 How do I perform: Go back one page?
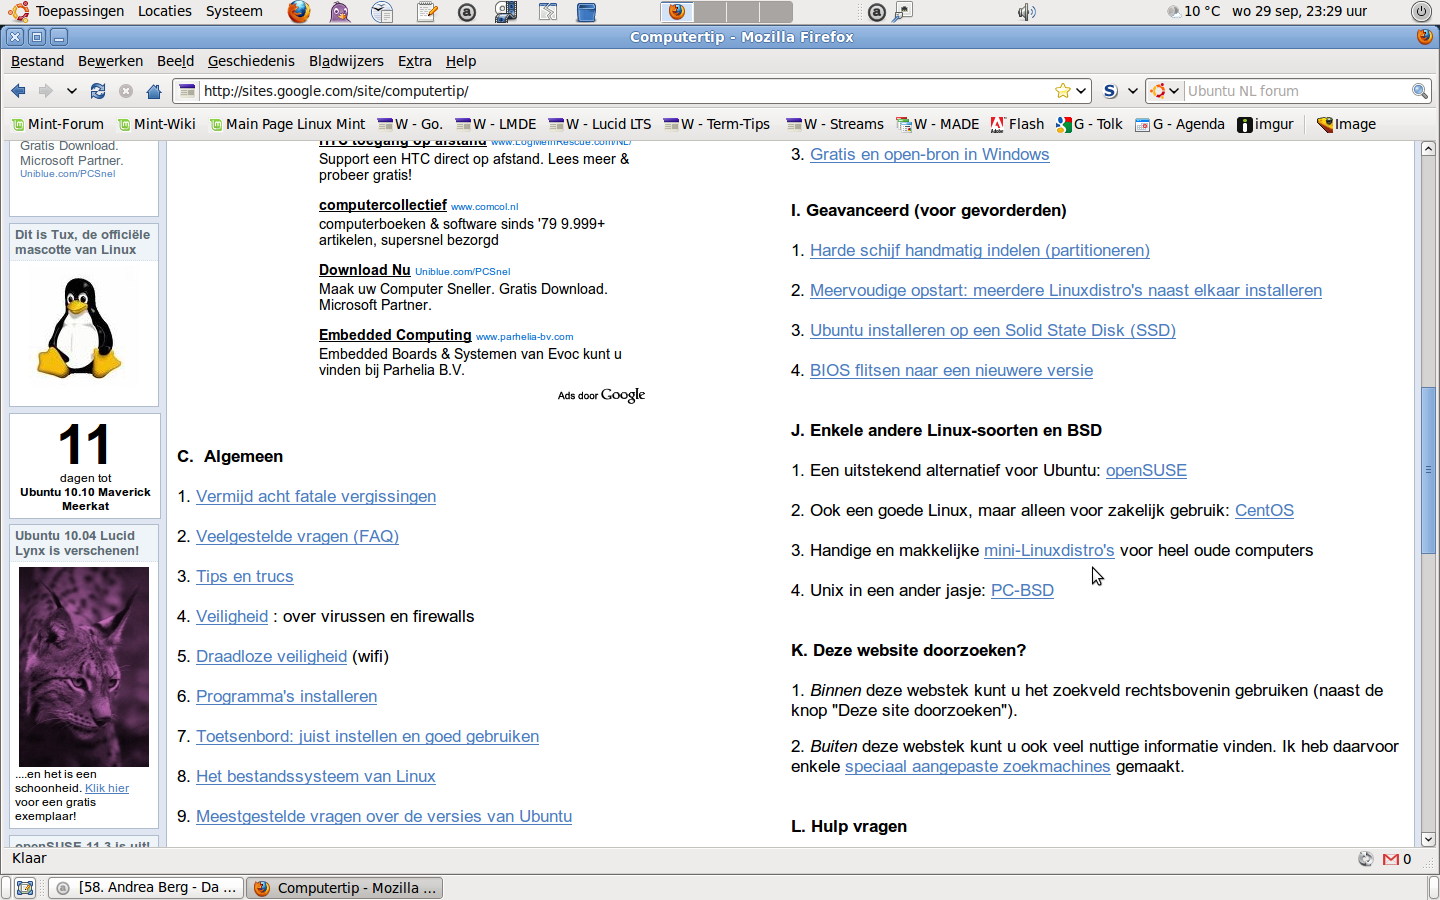coord(19,91)
